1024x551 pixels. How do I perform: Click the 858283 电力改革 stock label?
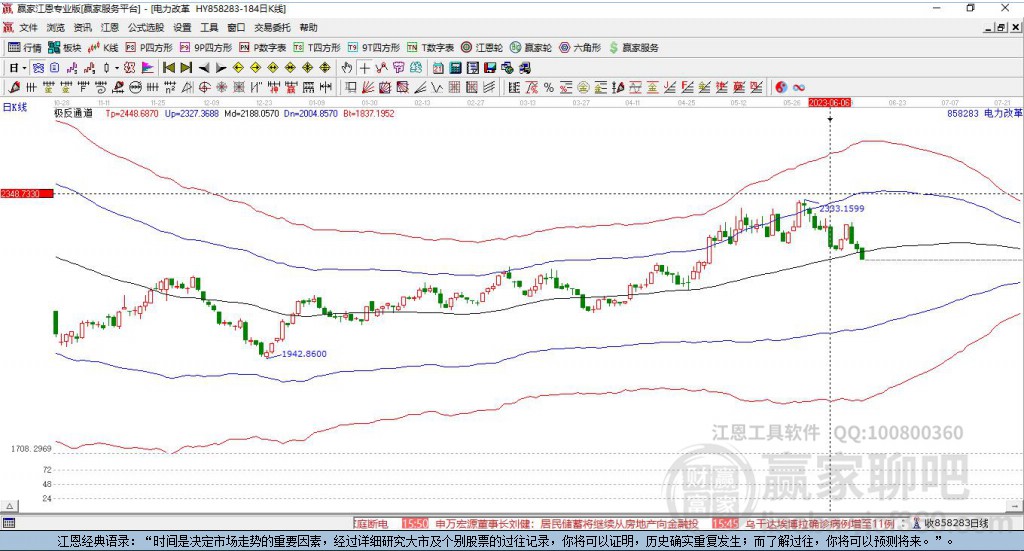coord(984,113)
